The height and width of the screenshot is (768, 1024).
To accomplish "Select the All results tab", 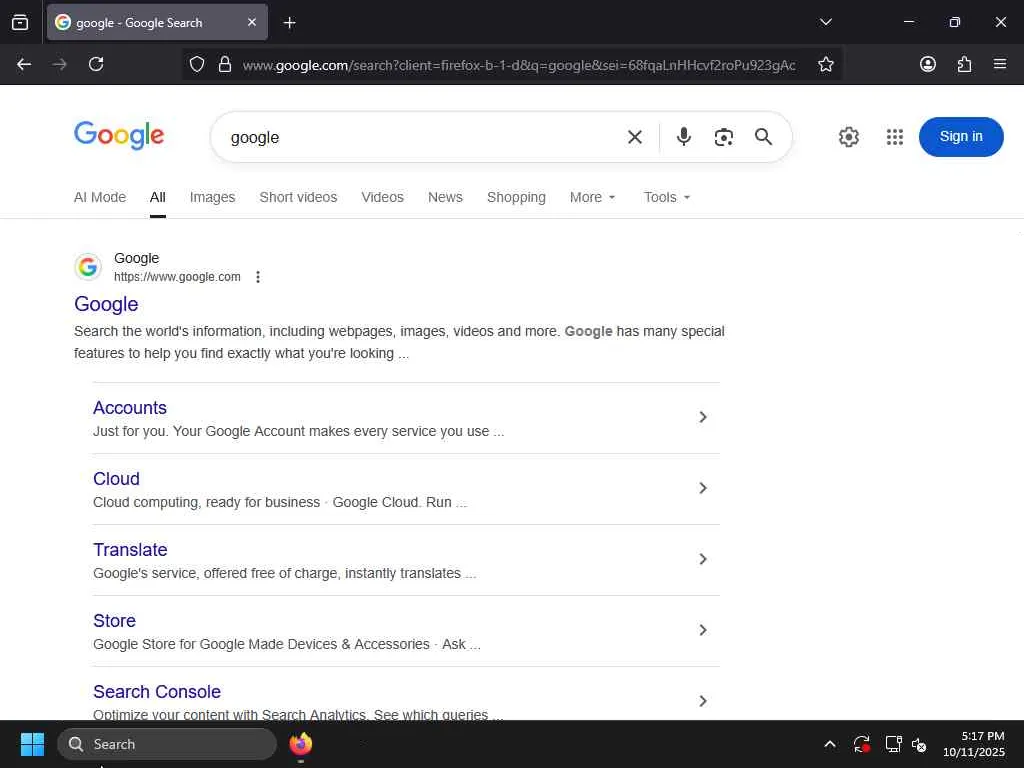I will click(x=157, y=197).
